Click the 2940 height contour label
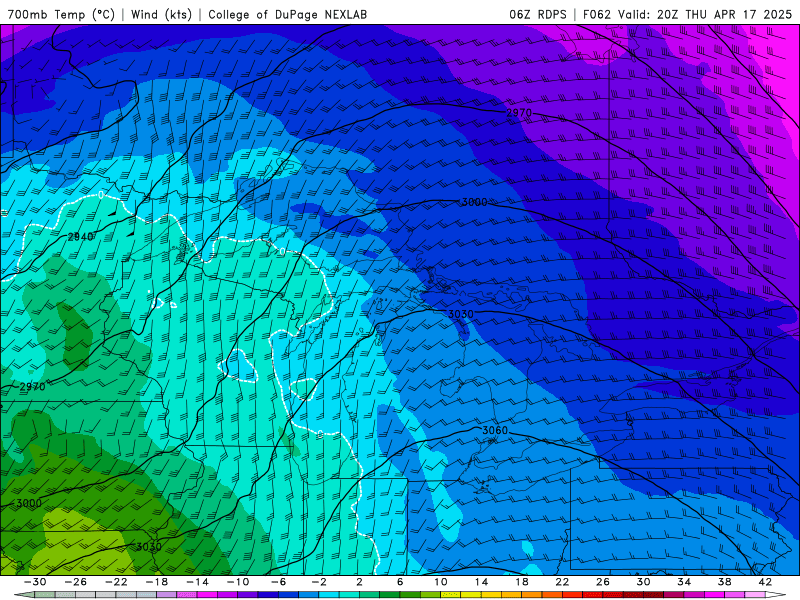 [x=81, y=237]
